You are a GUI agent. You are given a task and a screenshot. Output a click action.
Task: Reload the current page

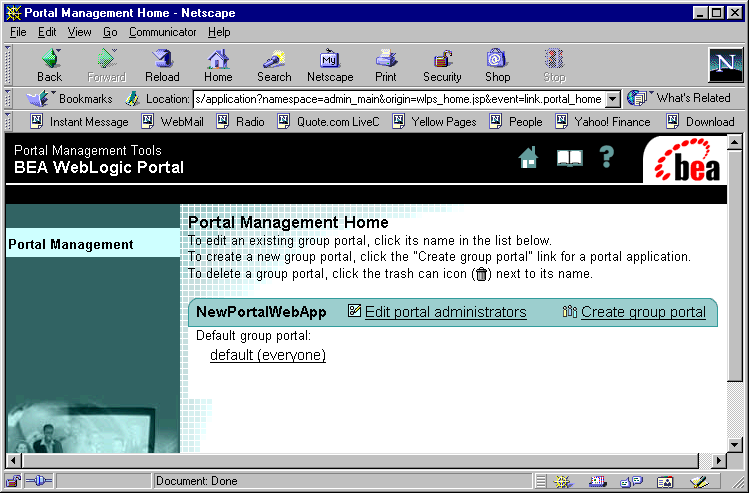(x=162, y=66)
